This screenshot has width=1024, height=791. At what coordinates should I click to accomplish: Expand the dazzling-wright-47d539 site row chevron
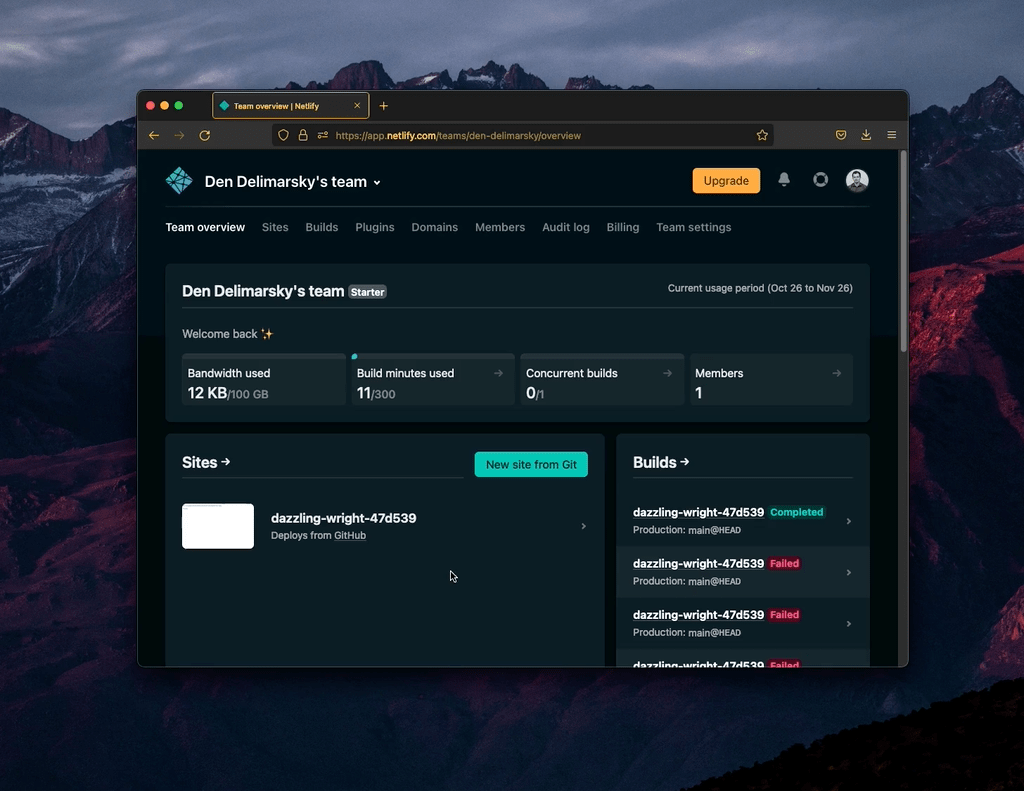(583, 525)
